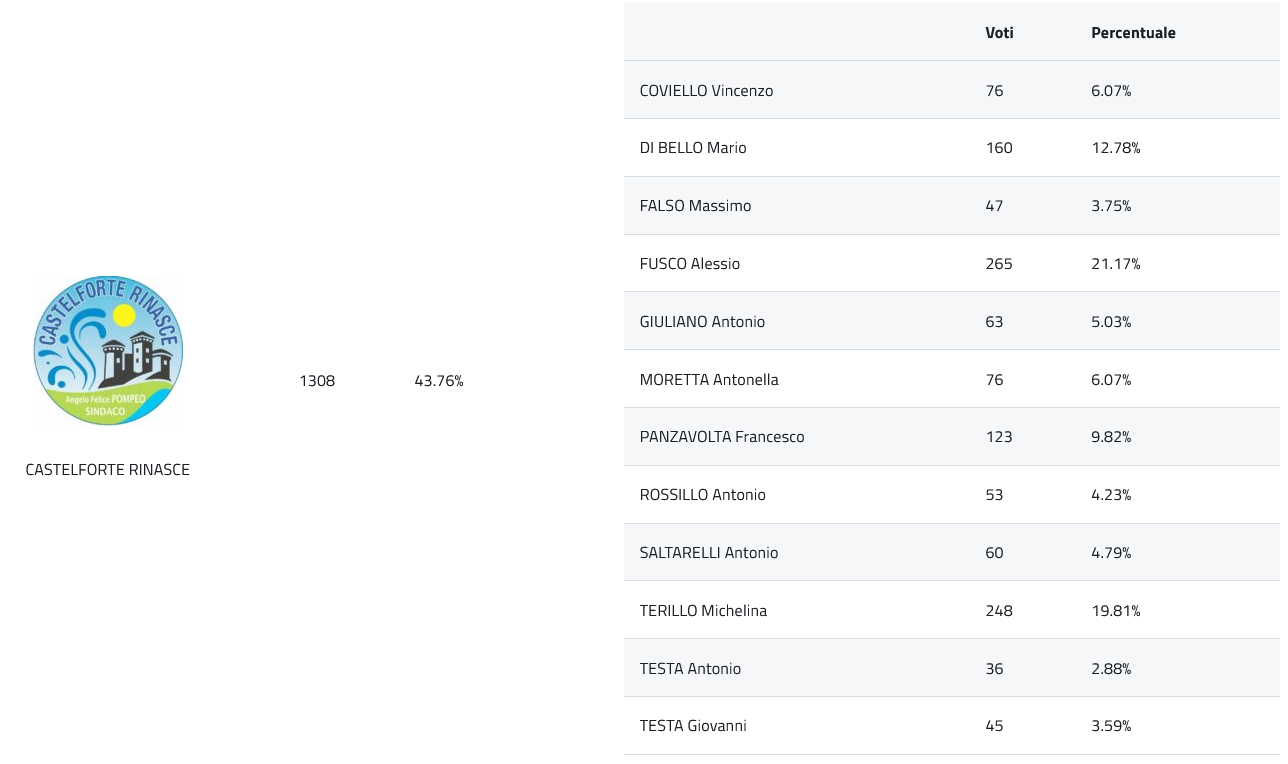This screenshot has width=1288, height=764.
Task: Click PANZAVOLTA Francesco candidate row
Action: 952,437
